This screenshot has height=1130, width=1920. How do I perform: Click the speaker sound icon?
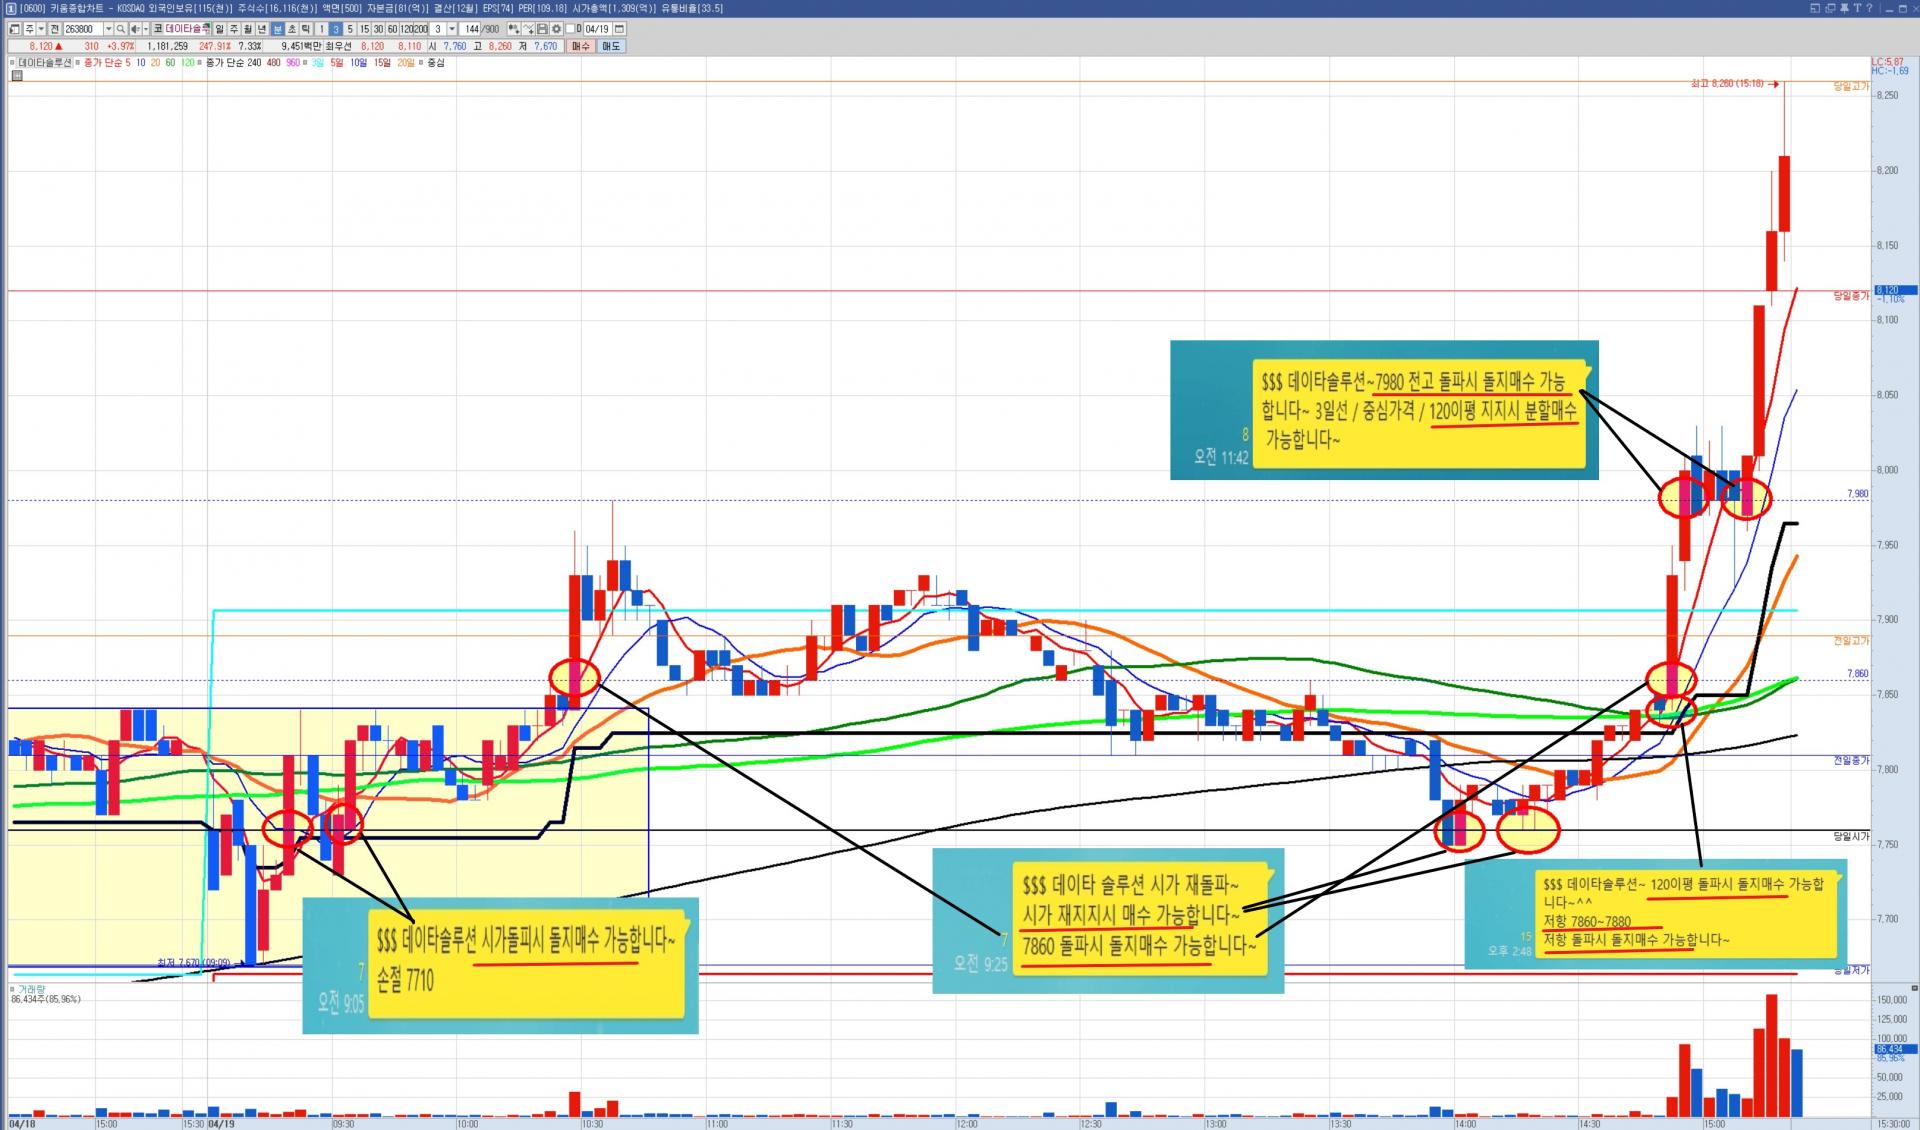click(135, 29)
